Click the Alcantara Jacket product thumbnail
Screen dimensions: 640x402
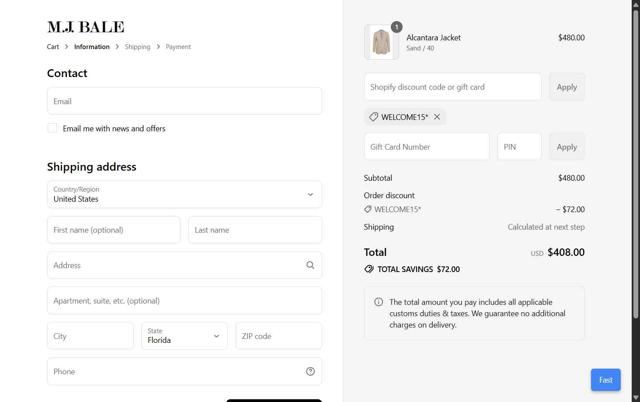(x=381, y=42)
